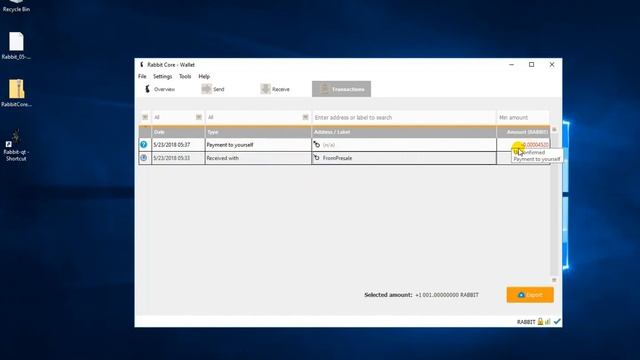
Task: Select the Transactions tab
Action: [x=342, y=89]
